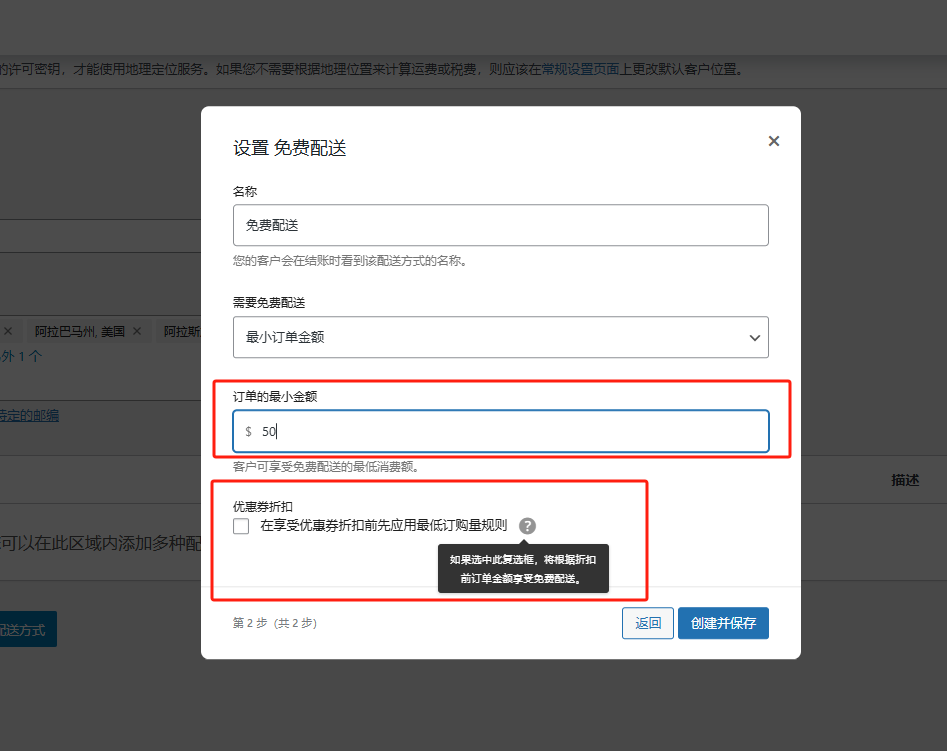Click the leftmost tag removal × icon
Screen dimensions: 947x751
[x=8, y=331]
